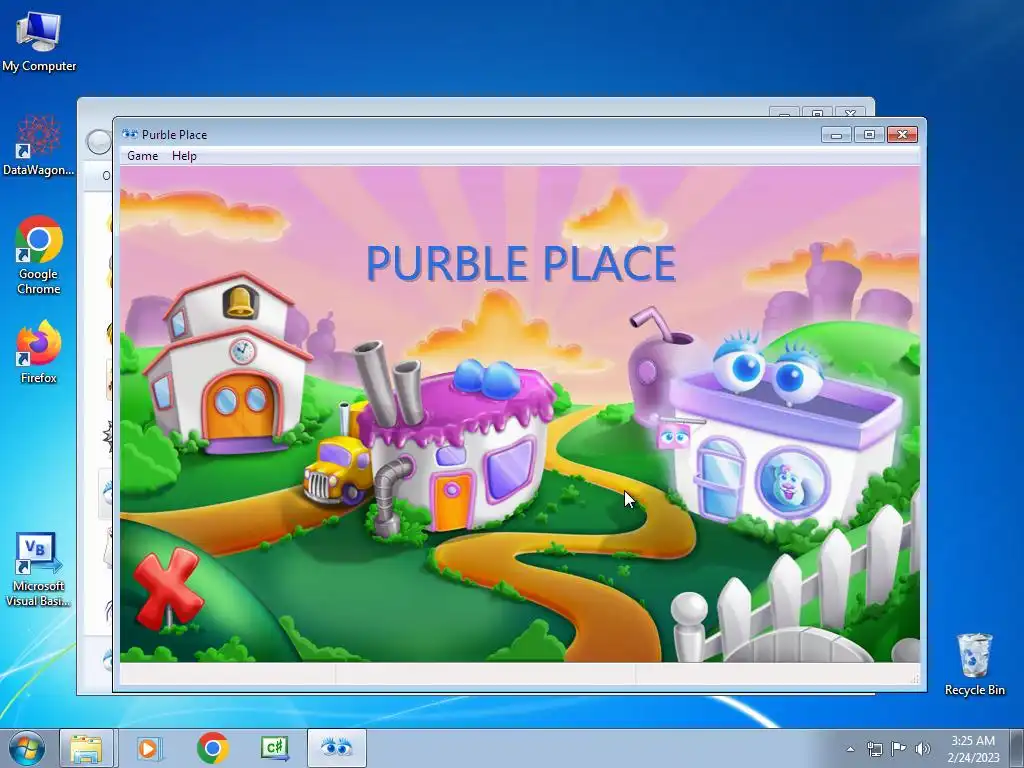
Task: Close the Purble Place window
Action: (903, 135)
